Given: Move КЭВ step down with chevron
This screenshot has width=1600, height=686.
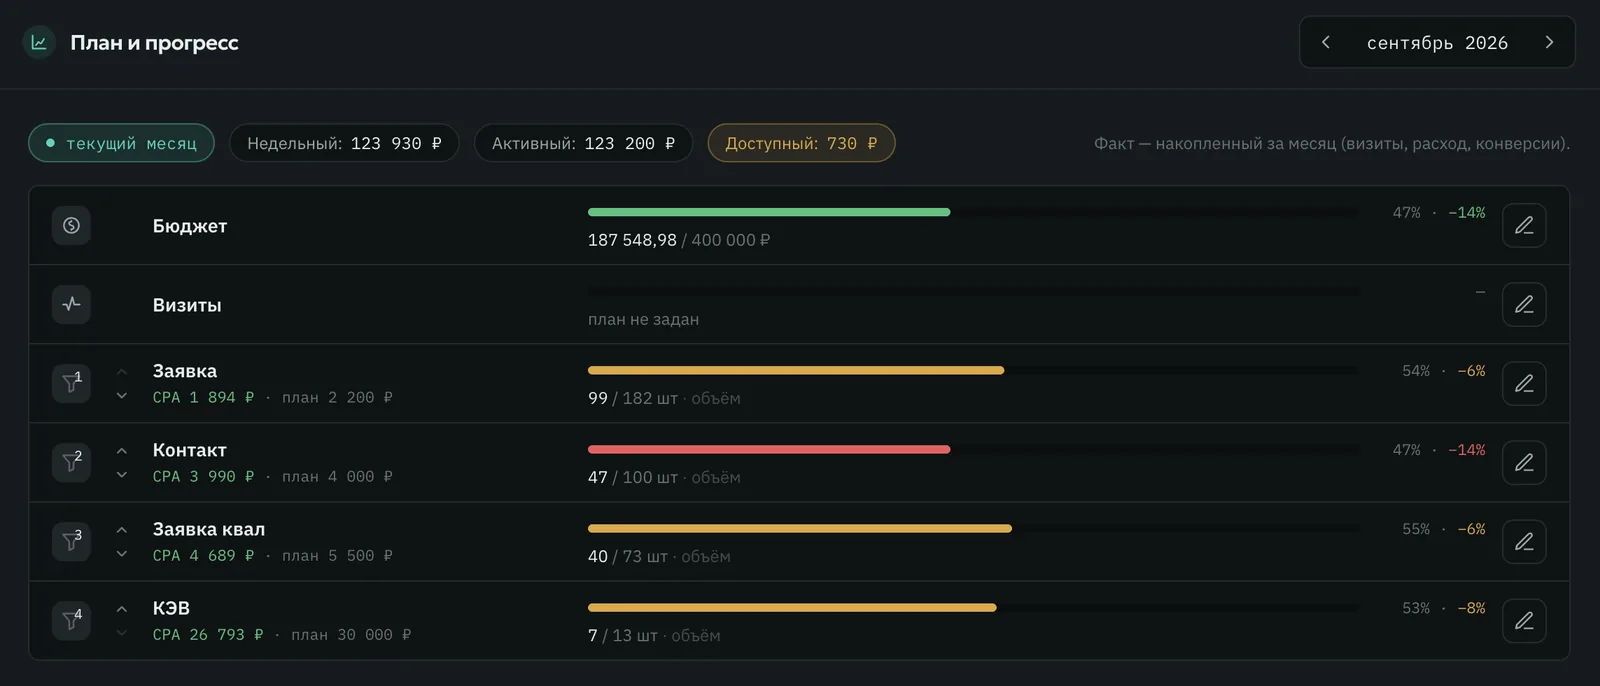Looking at the screenshot, I should pos(122,633).
